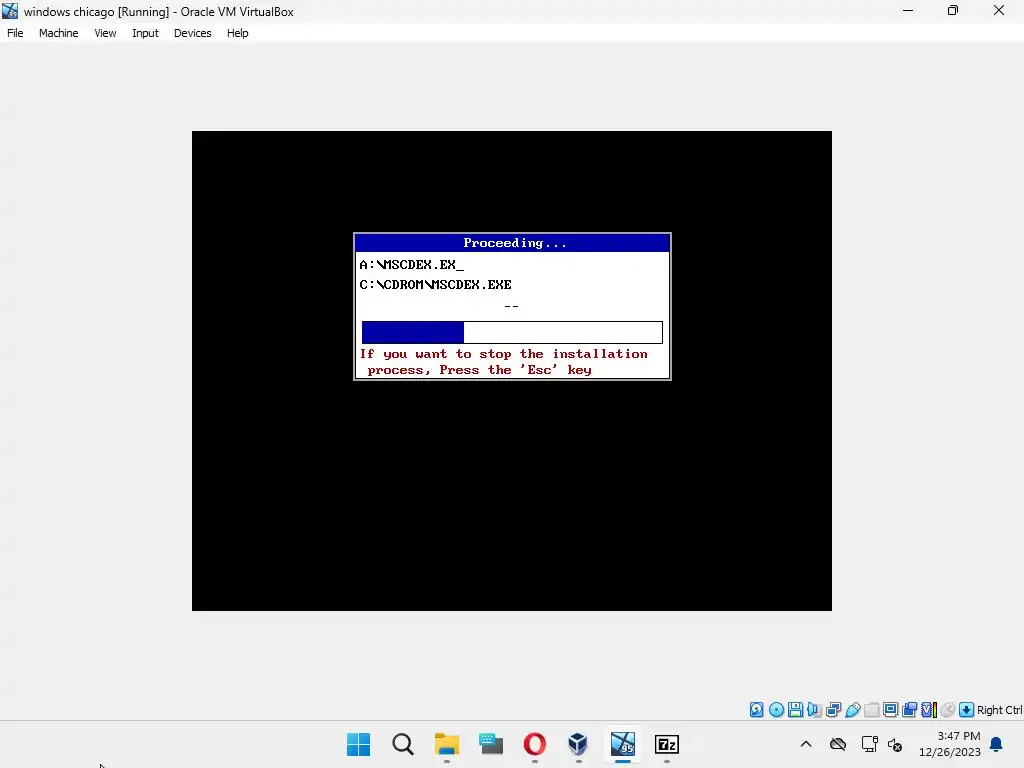This screenshot has width=1024, height=768.
Task: Click the network tray icon
Action: click(869, 744)
